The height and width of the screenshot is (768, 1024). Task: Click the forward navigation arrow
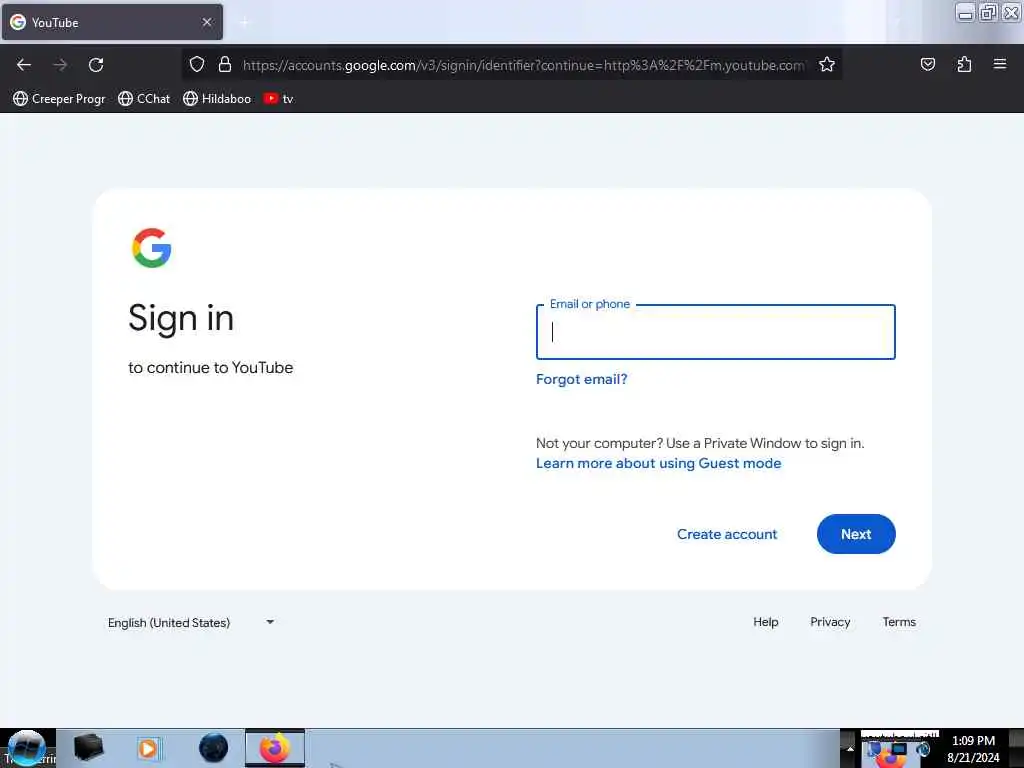click(60, 65)
